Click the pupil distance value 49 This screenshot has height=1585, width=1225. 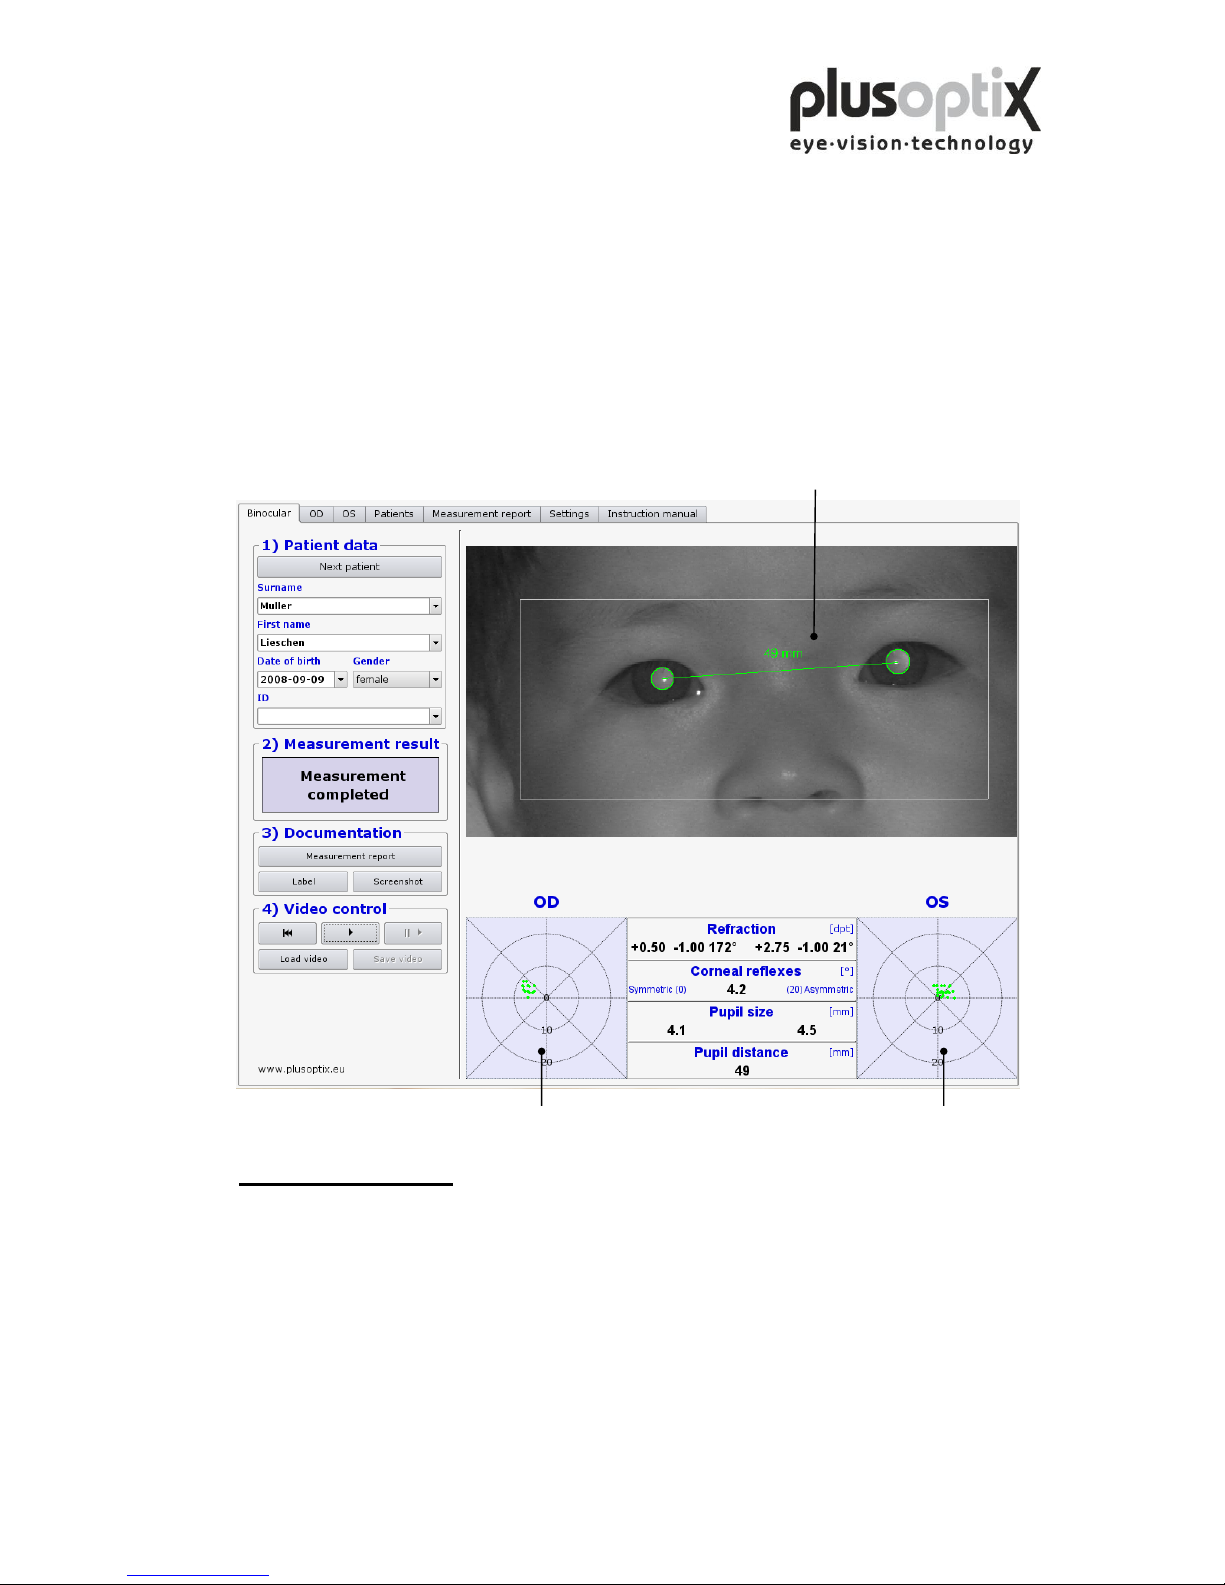pos(742,1070)
